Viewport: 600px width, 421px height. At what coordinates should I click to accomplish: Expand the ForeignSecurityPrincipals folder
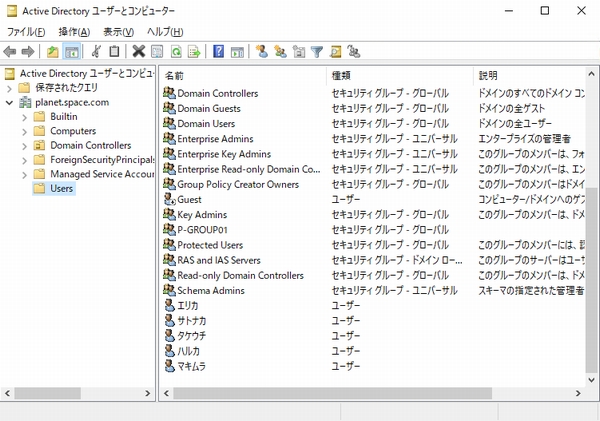tap(24, 160)
